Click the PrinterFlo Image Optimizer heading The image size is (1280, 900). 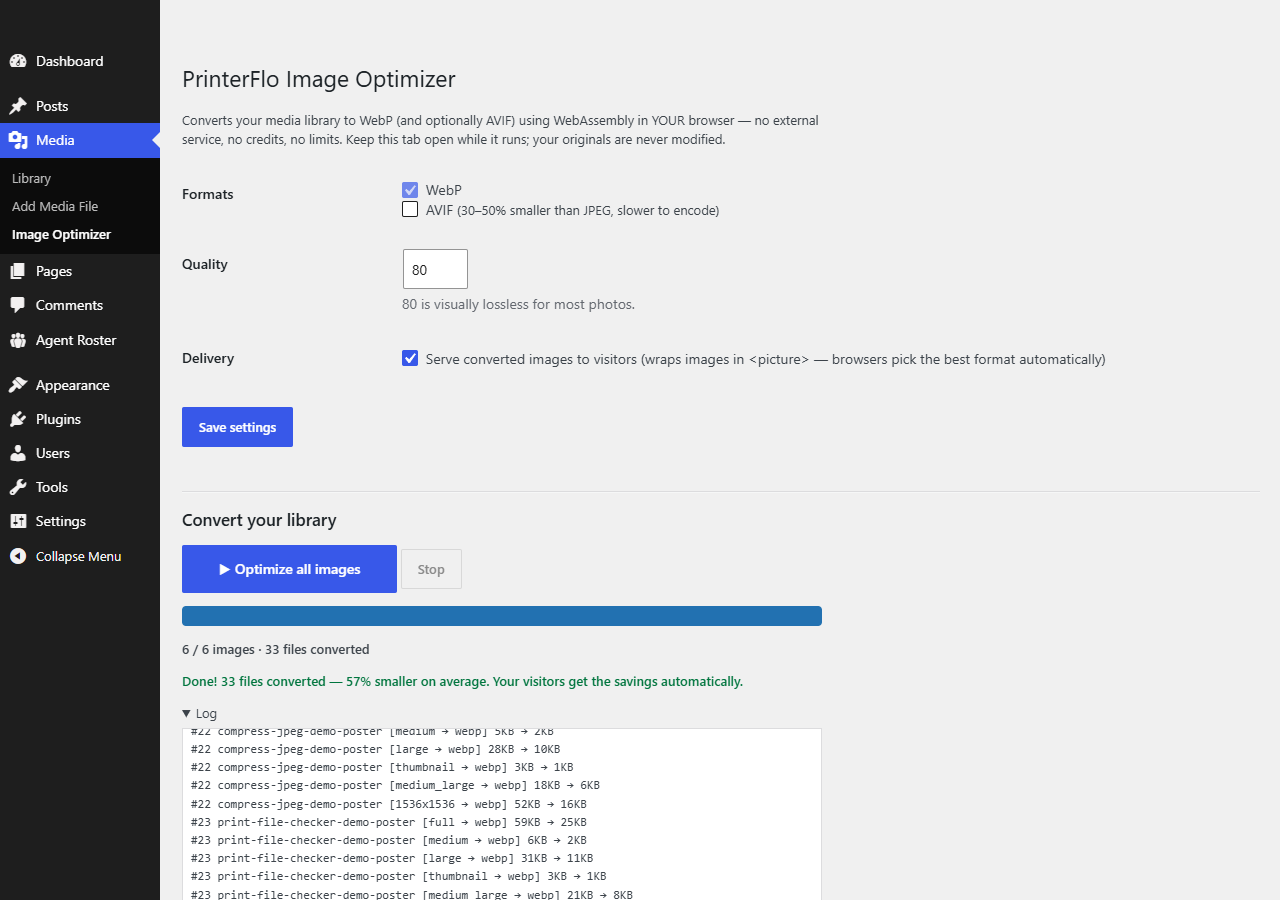tap(318, 79)
